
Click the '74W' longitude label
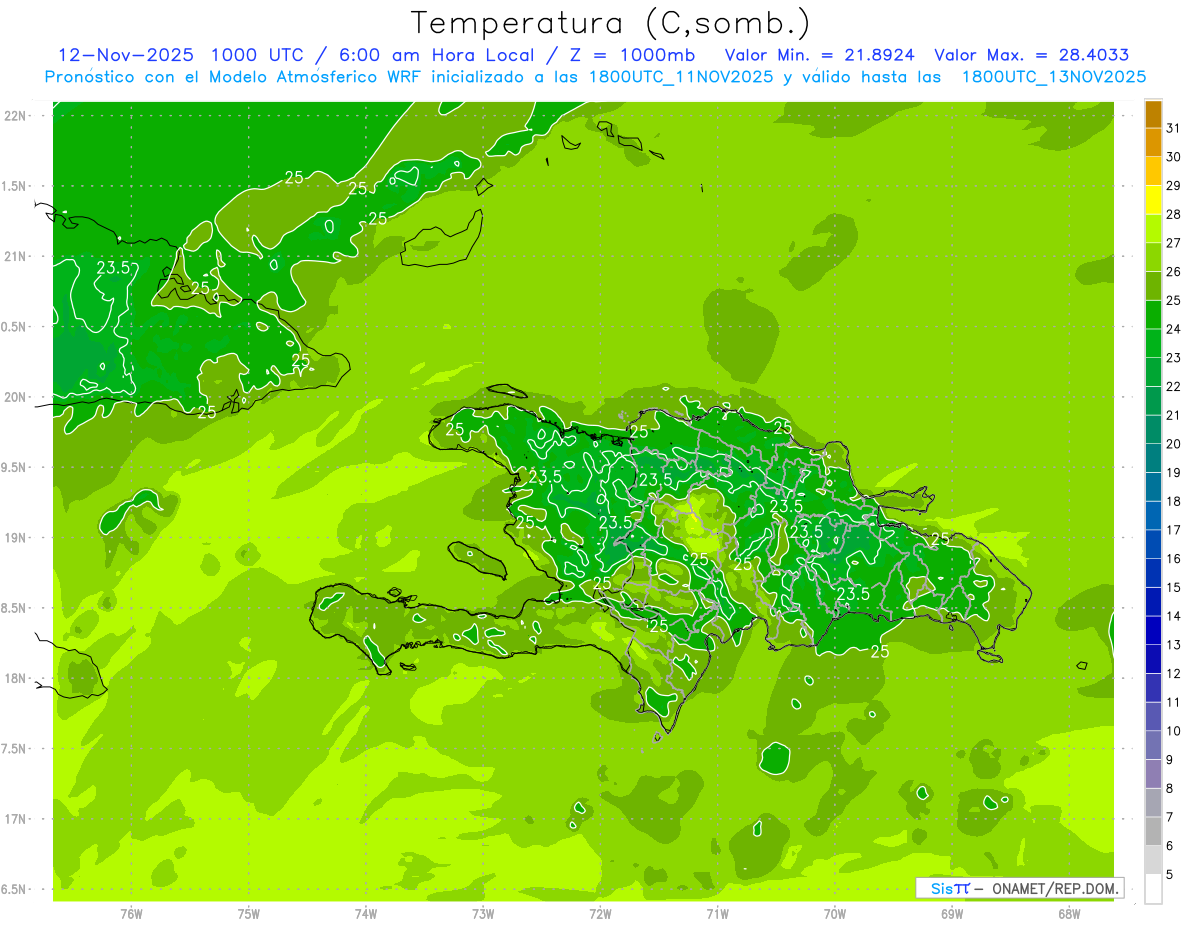pos(366,914)
